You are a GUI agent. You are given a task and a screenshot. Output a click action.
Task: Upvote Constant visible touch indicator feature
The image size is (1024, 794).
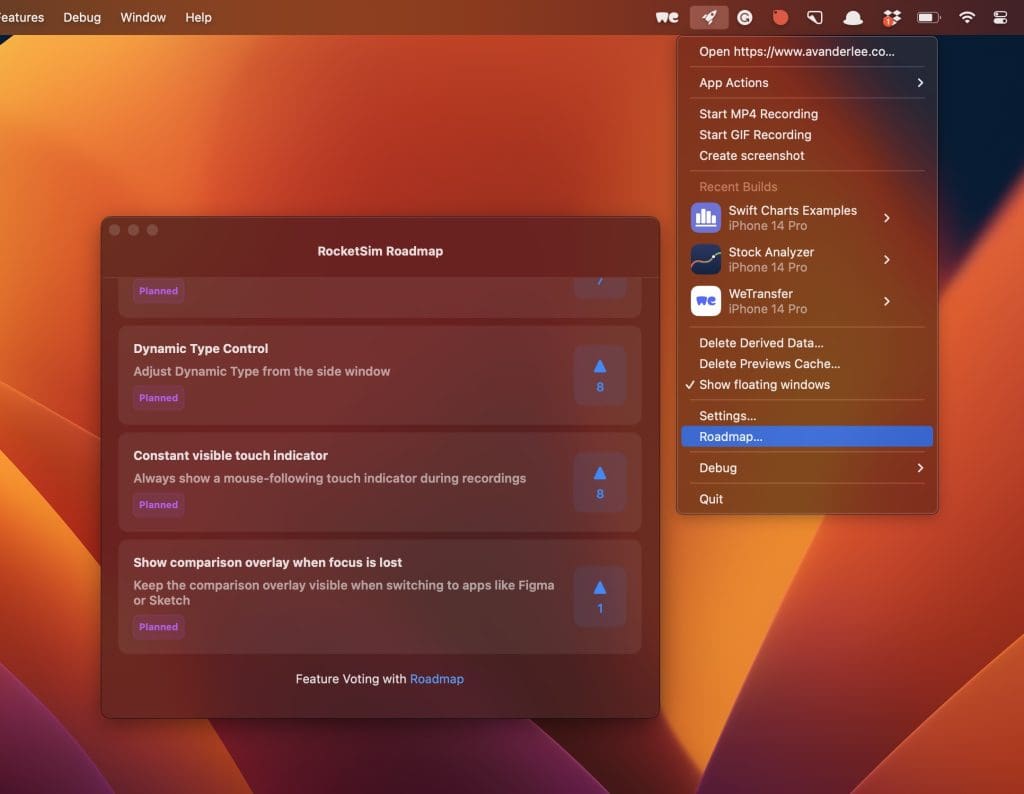[600, 483]
